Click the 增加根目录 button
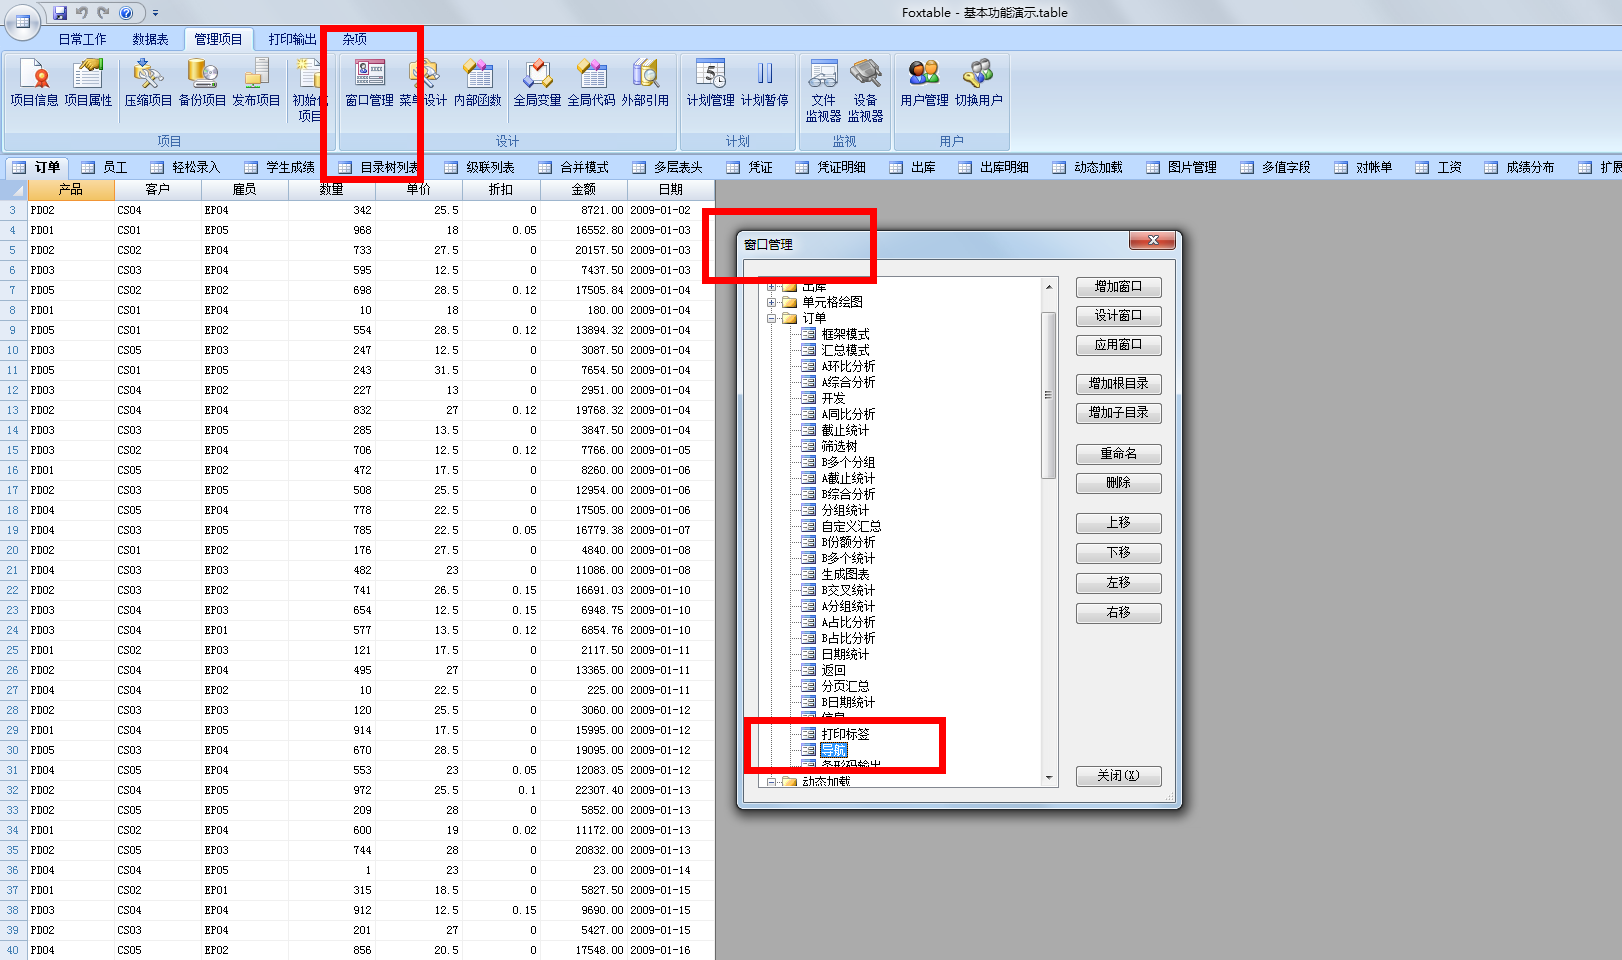The height and width of the screenshot is (960, 1622). (1118, 384)
